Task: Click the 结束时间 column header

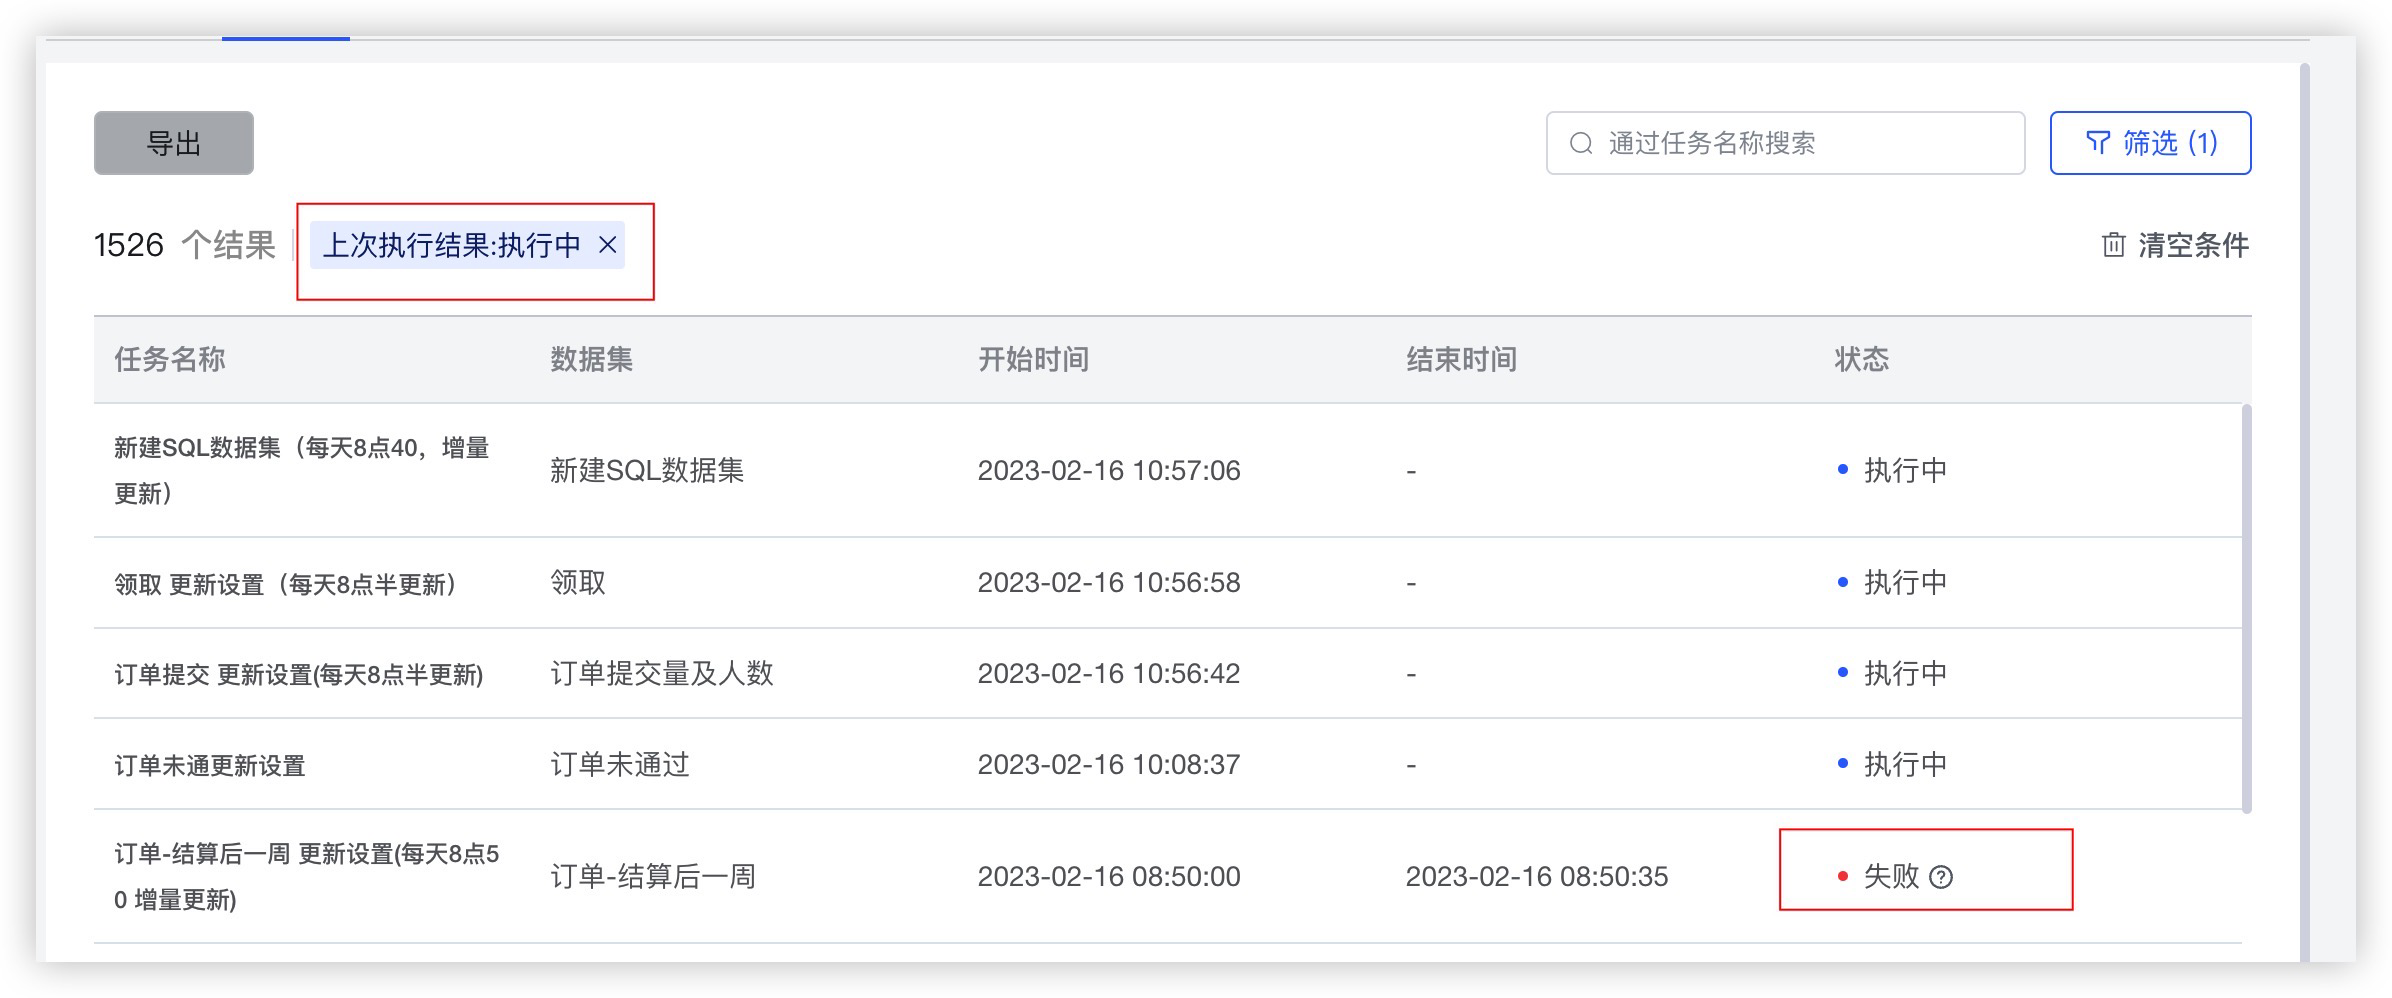Action: coord(1462,360)
